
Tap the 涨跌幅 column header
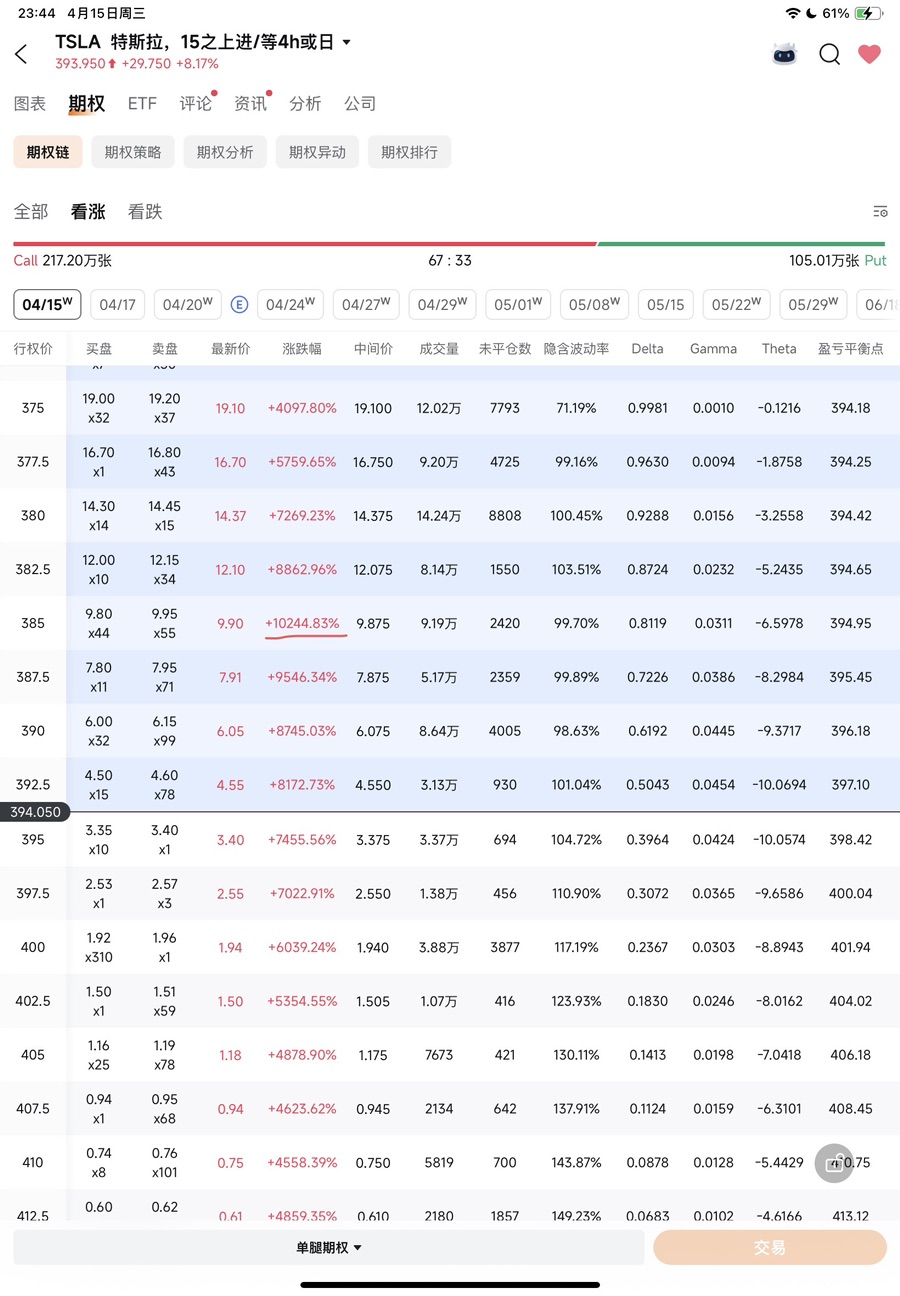302,349
